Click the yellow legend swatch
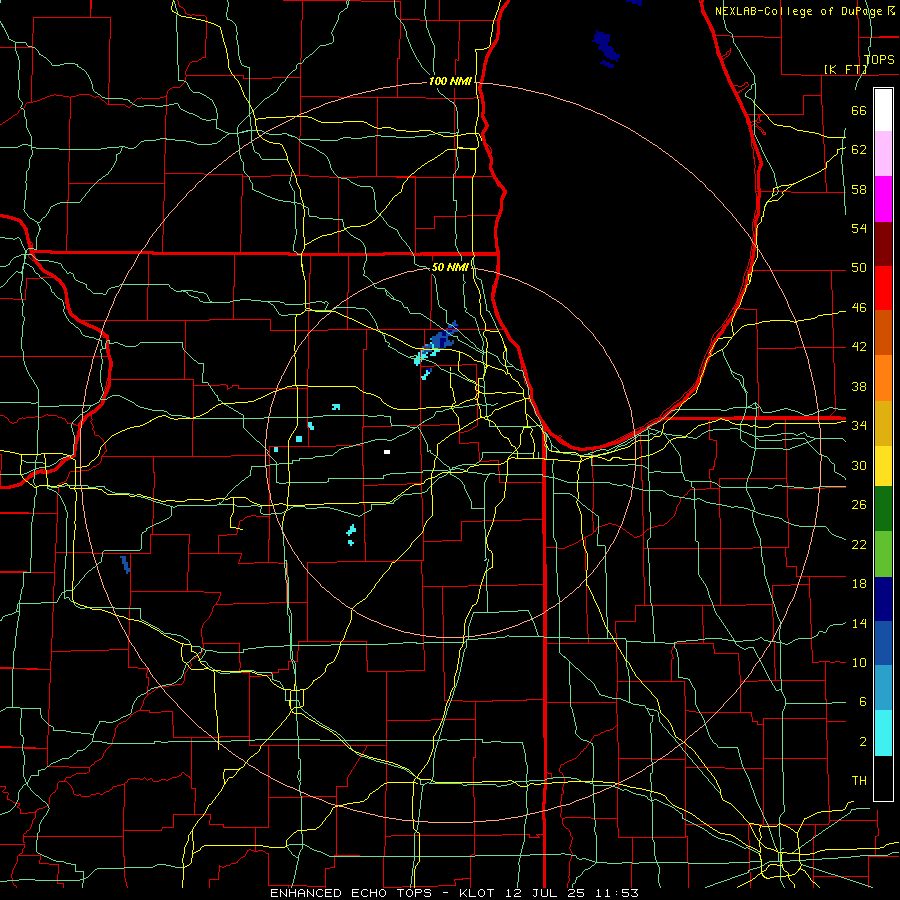Viewport: 900px width, 900px height. click(883, 466)
